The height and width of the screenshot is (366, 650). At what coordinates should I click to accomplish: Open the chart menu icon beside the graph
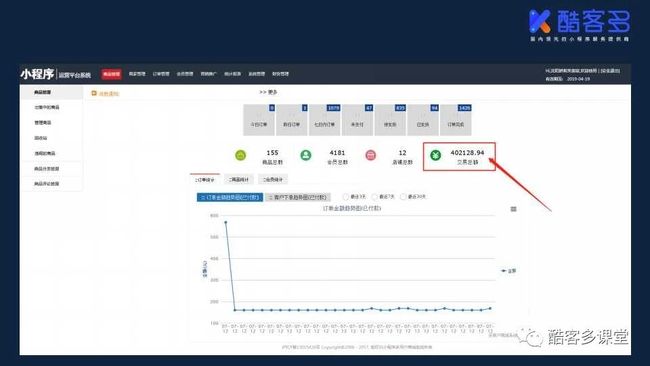click(513, 209)
